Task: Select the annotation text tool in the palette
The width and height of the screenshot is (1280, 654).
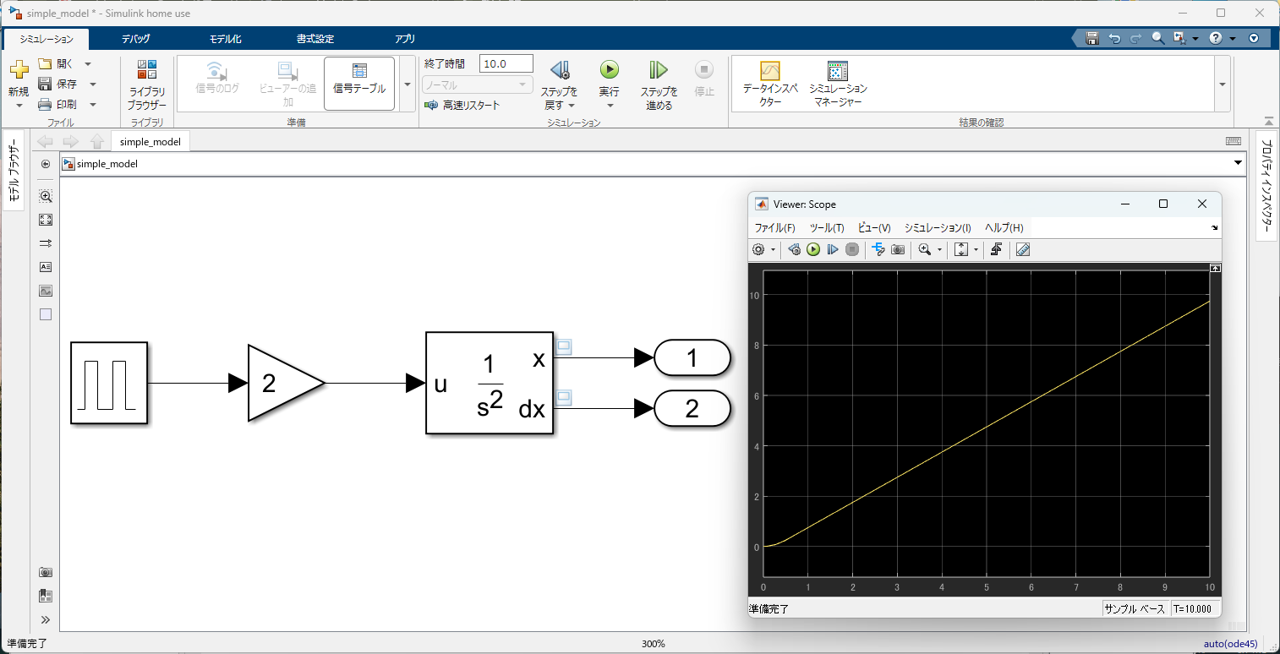Action: 45,267
